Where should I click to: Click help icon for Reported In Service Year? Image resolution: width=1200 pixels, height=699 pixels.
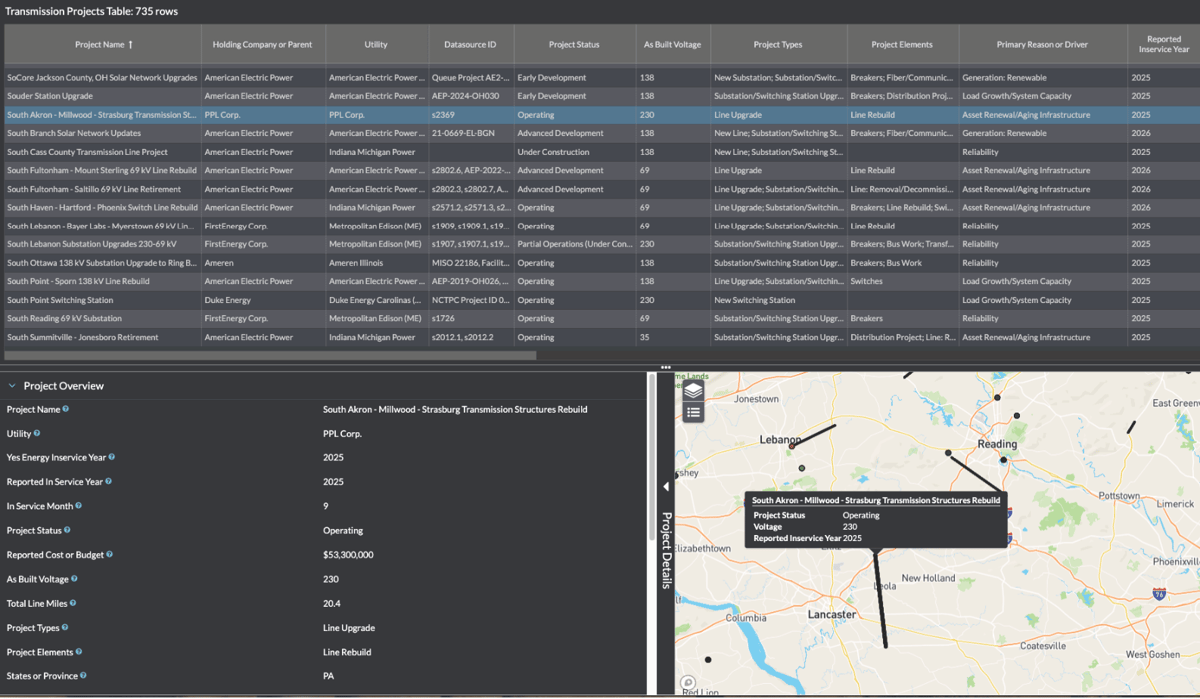coord(108,481)
